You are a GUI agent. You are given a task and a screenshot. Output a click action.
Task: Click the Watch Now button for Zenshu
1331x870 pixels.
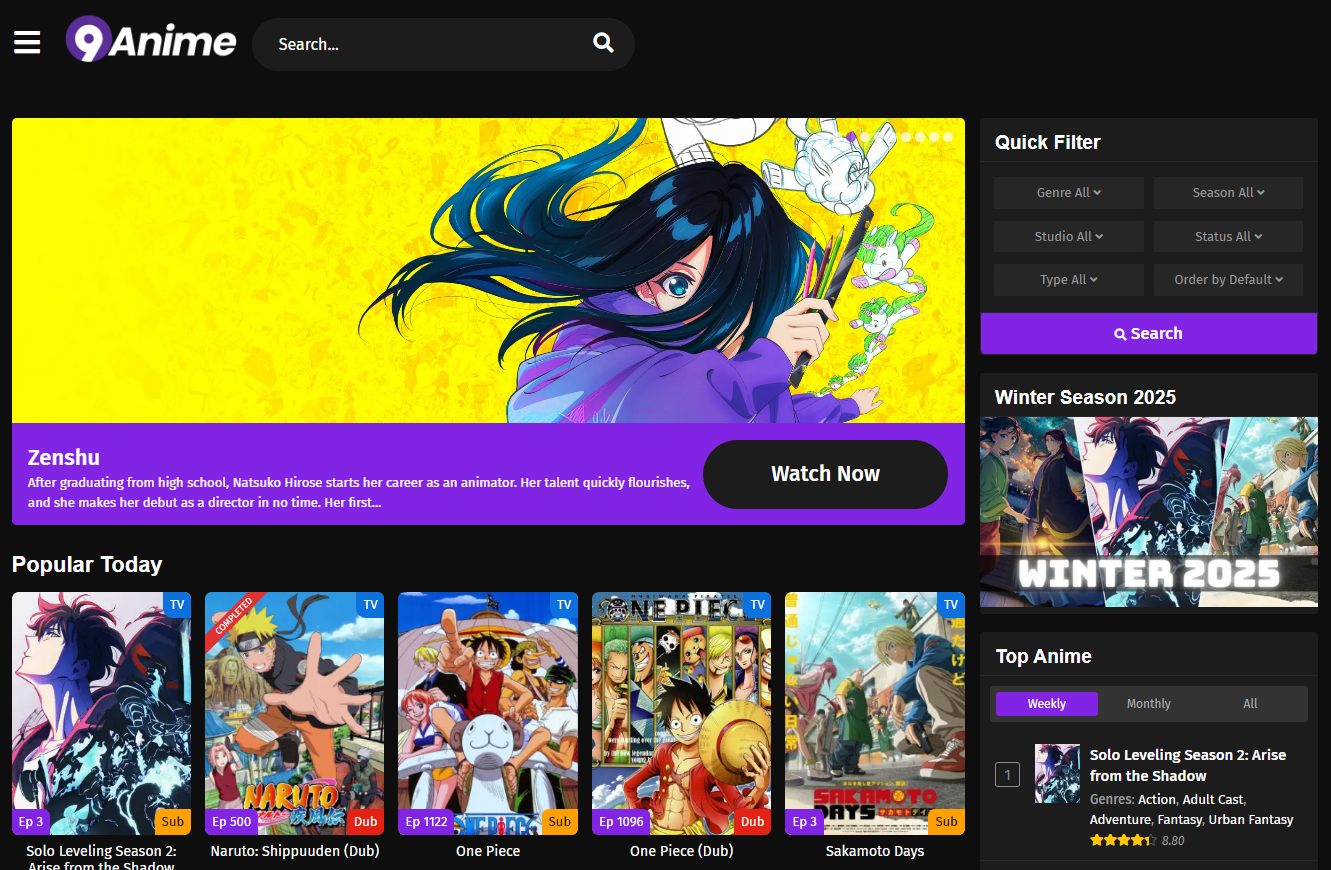pos(825,474)
